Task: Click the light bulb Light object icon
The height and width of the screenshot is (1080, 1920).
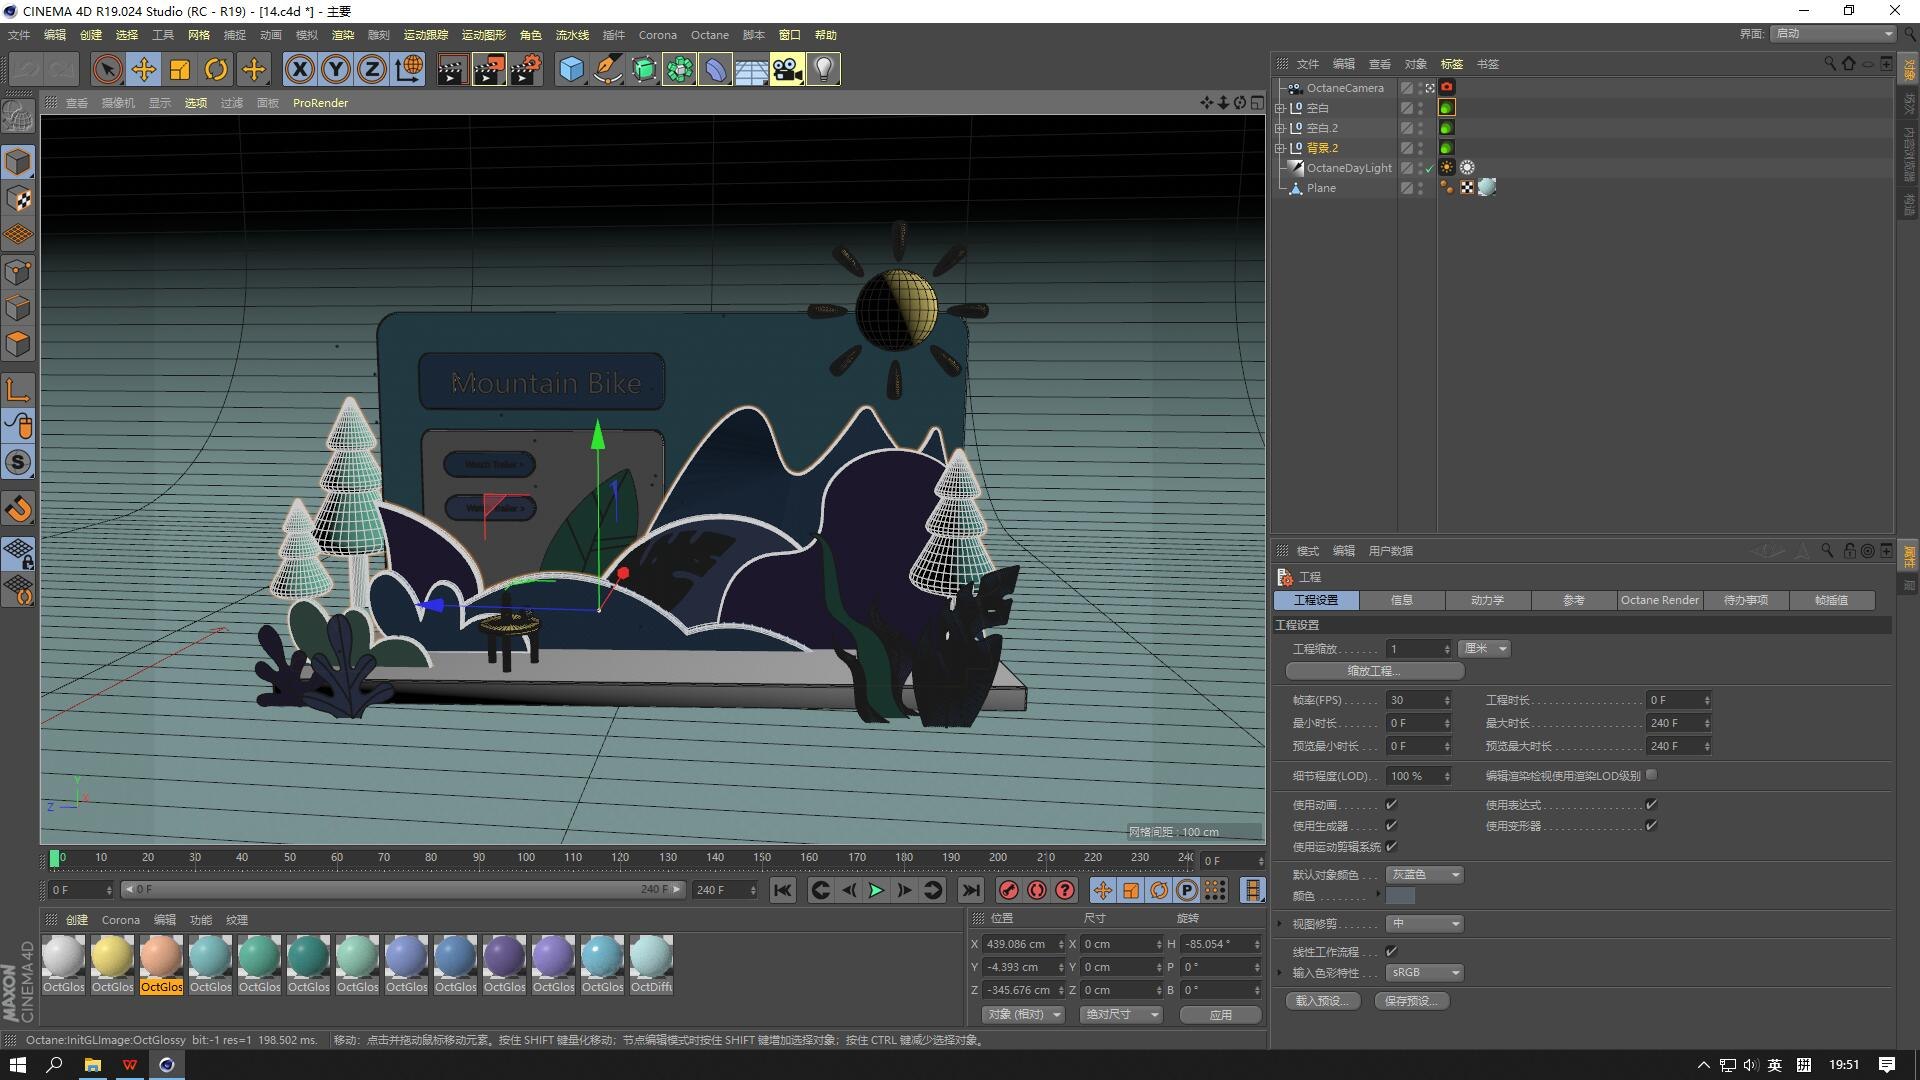Action: [x=823, y=69]
